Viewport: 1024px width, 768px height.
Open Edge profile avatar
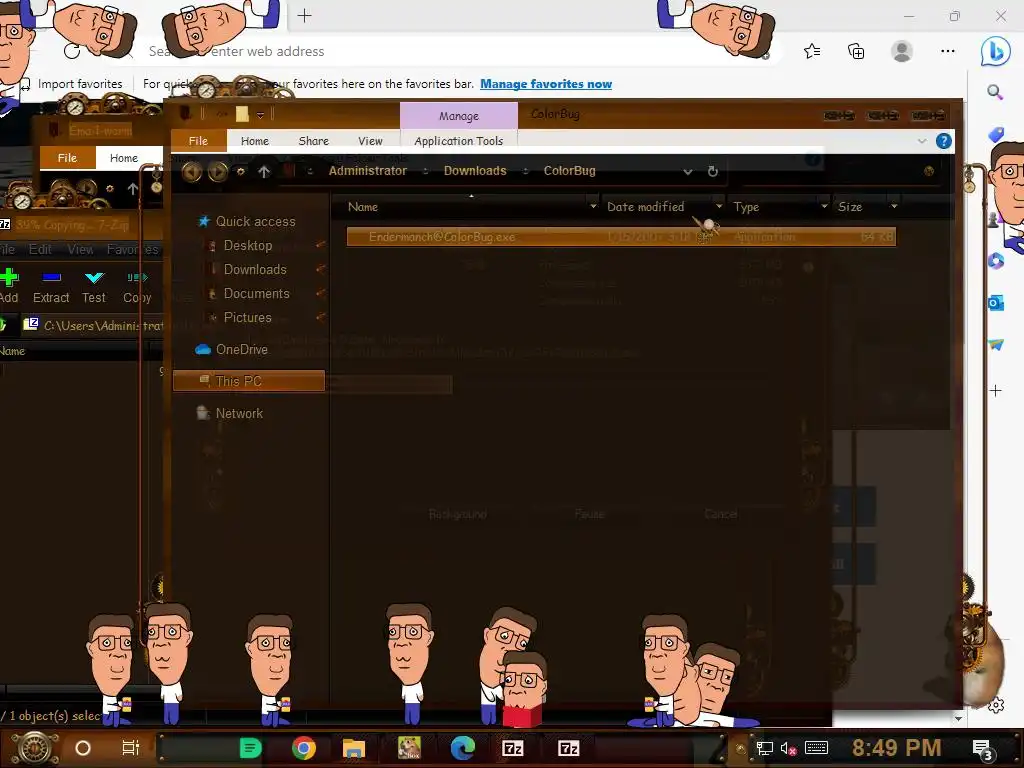pyautogui.click(x=902, y=51)
